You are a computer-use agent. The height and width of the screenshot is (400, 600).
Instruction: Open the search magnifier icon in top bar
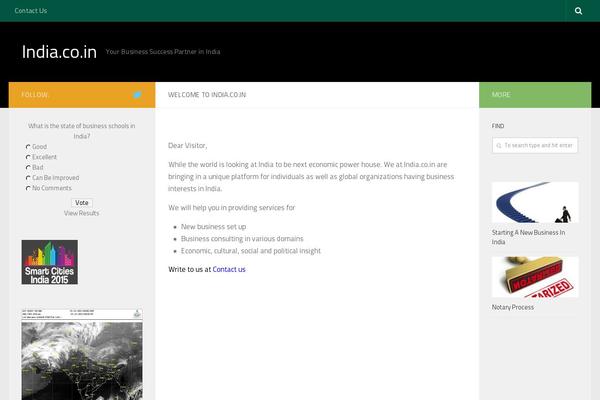coord(579,11)
